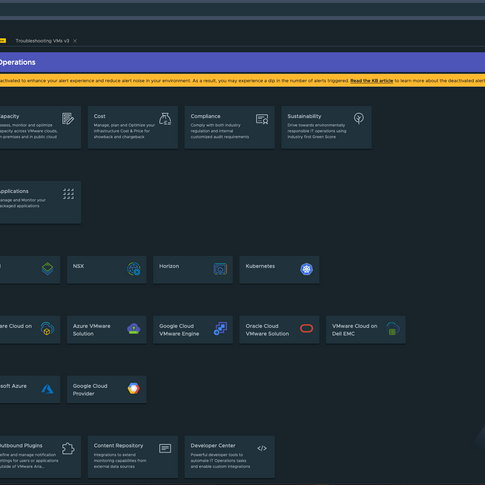This screenshot has width=485, height=485.
Task: Click the Operations banner heading
Action: point(17,62)
